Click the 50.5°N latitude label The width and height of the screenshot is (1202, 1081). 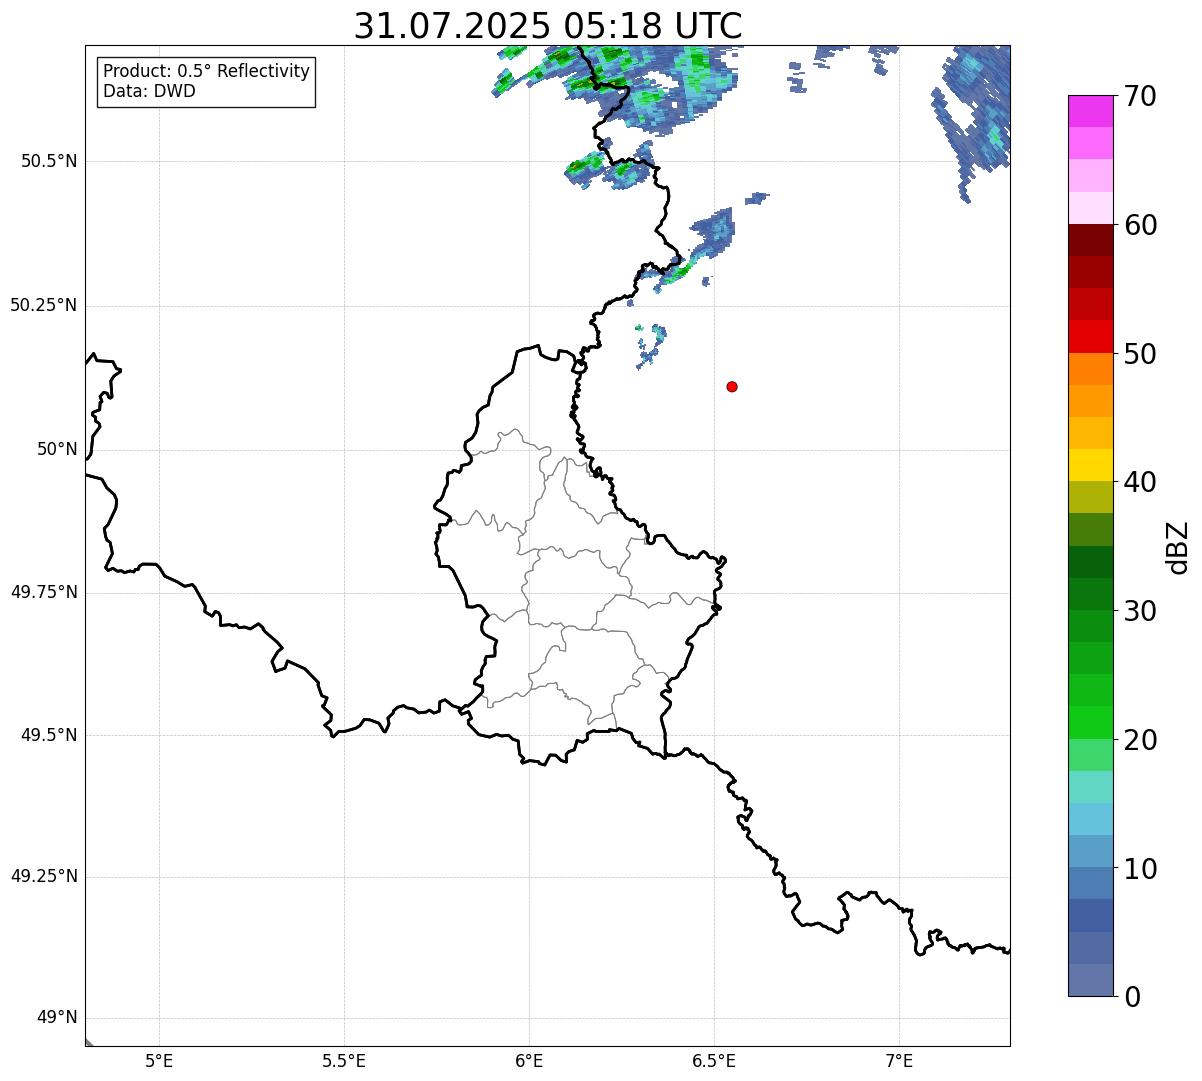tap(49, 161)
